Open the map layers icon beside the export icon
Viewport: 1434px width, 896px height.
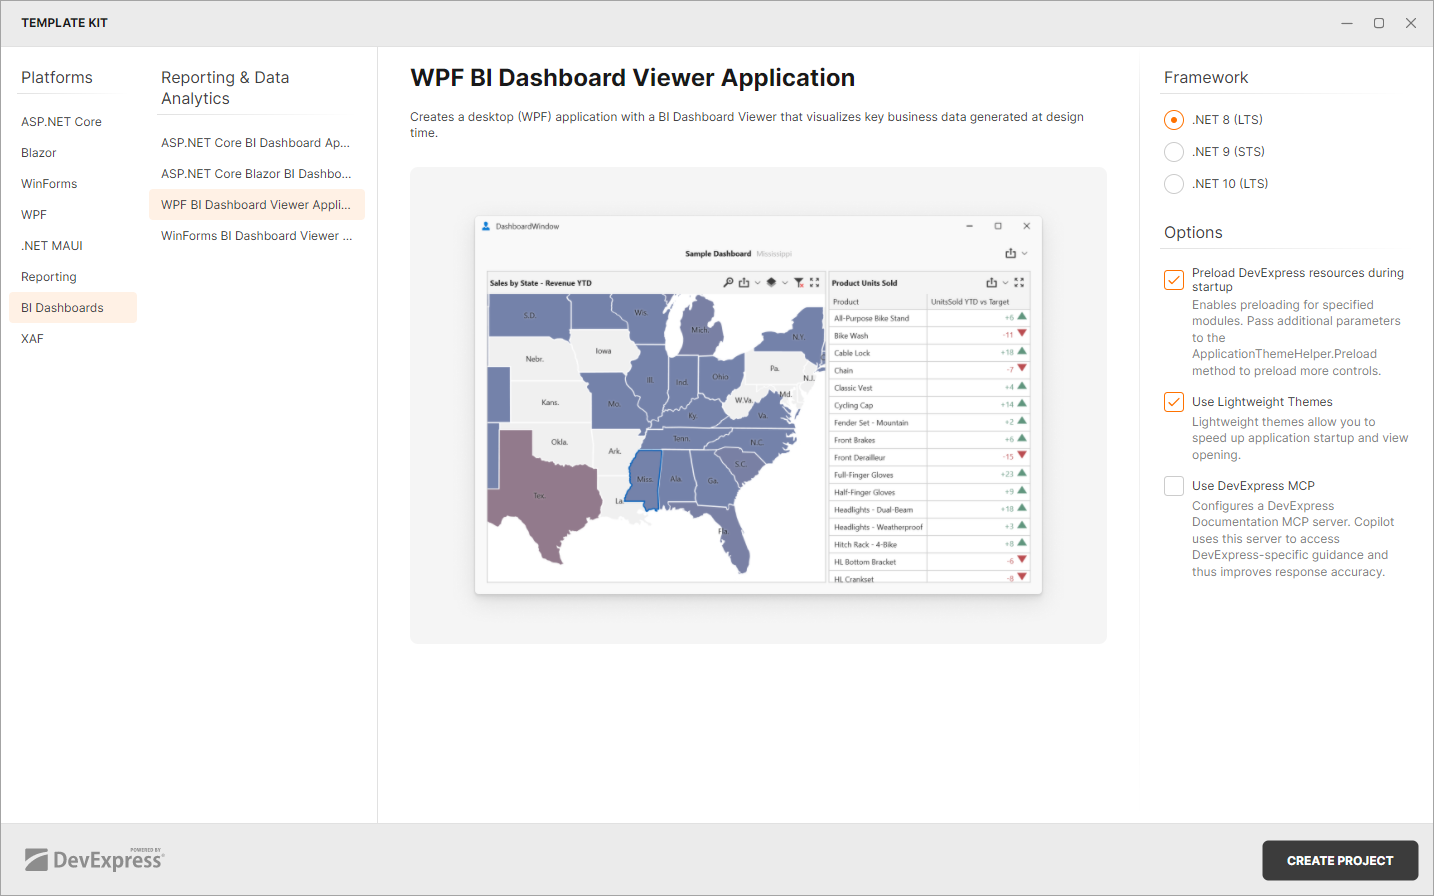point(771,283)
